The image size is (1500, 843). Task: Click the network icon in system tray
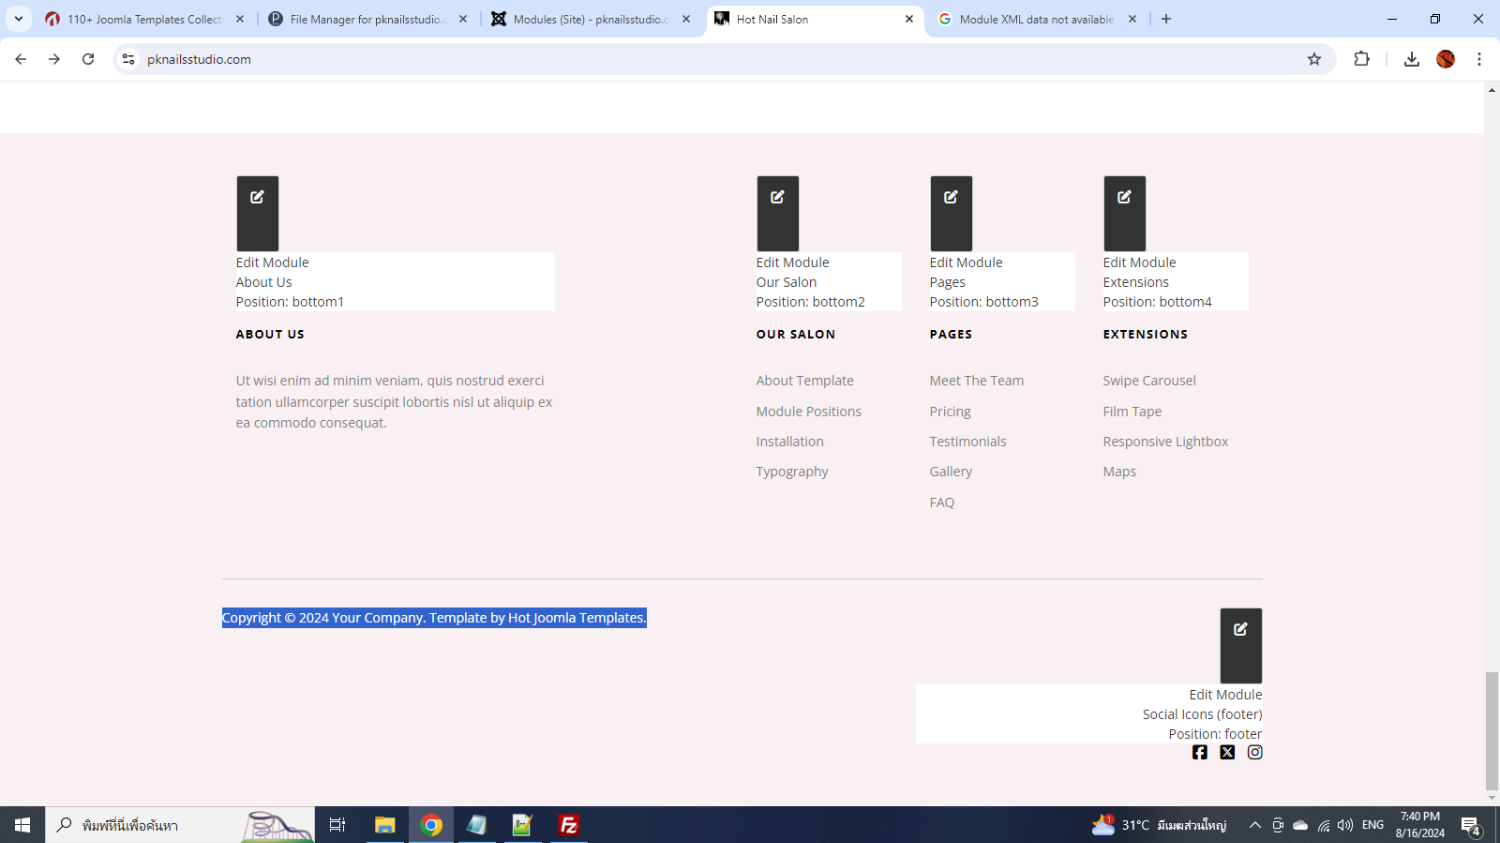[x=1323, y=825]
